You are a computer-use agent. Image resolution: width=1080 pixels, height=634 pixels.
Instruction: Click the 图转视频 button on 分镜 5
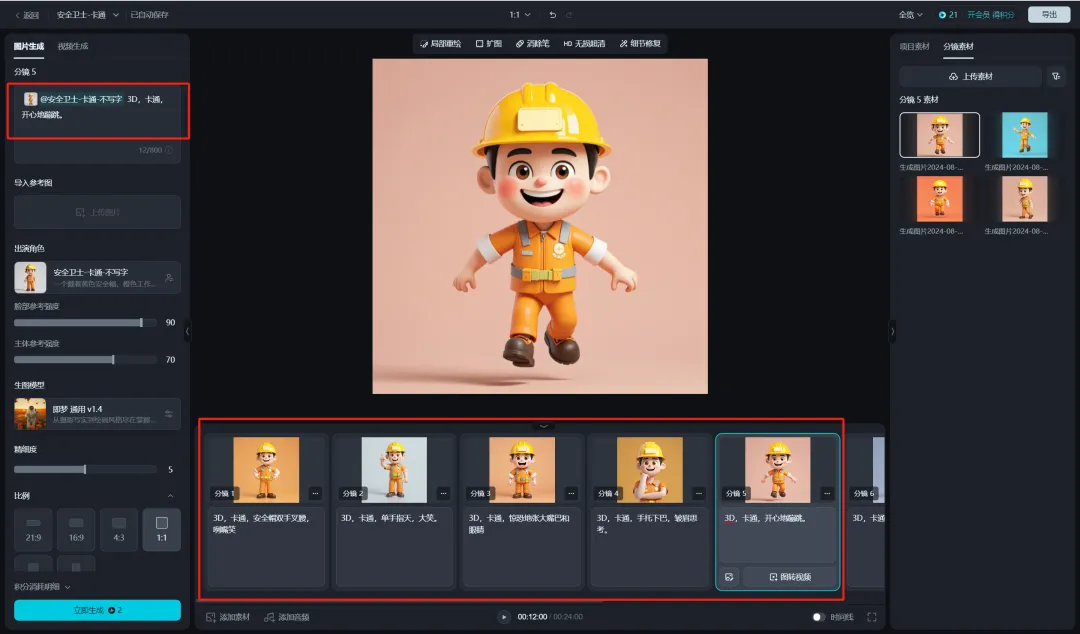789,577
